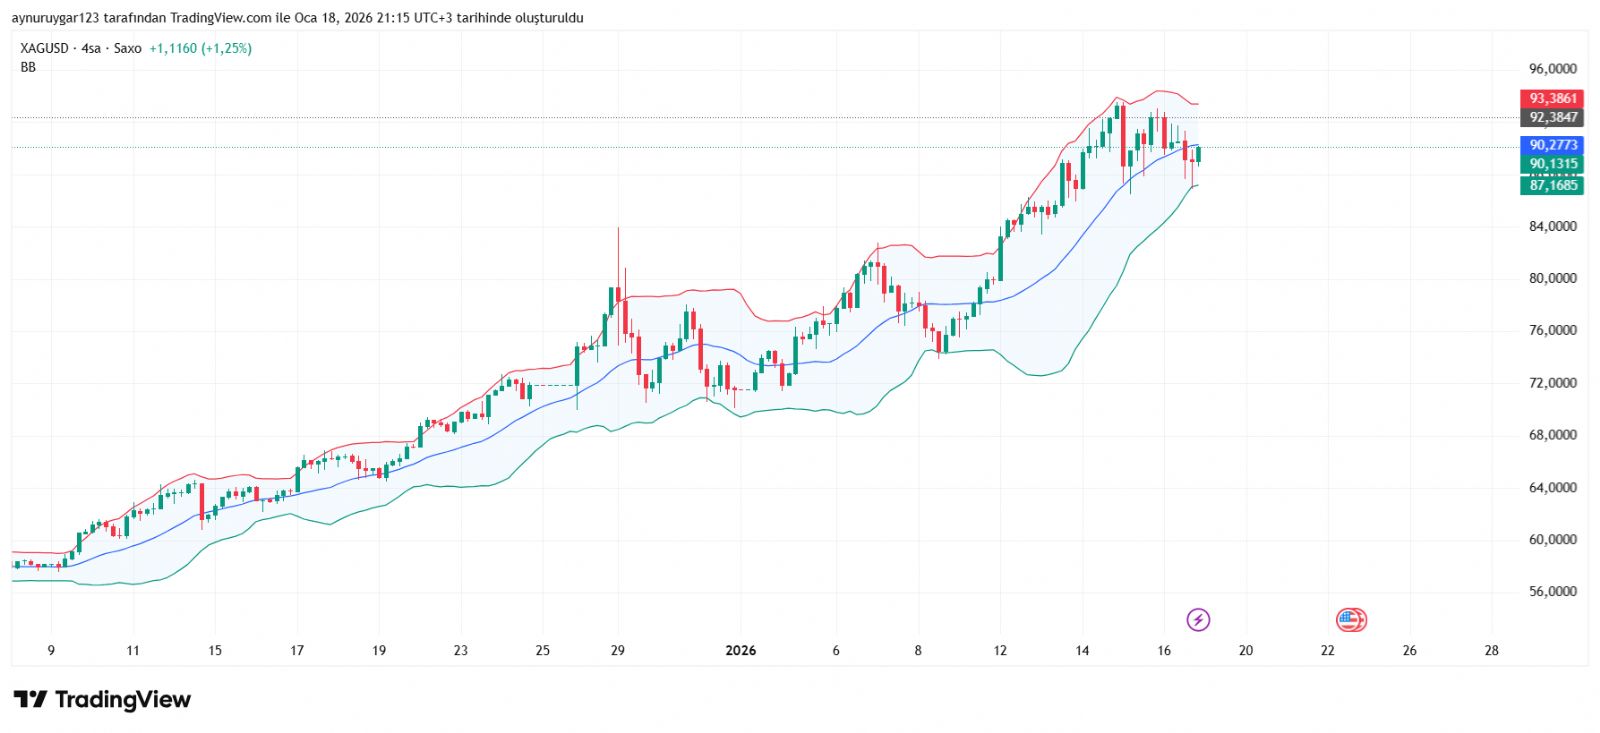Click the gray 92,3847 price label
The height and width of the screenshot is (733, 1600).
(1552, 117)
